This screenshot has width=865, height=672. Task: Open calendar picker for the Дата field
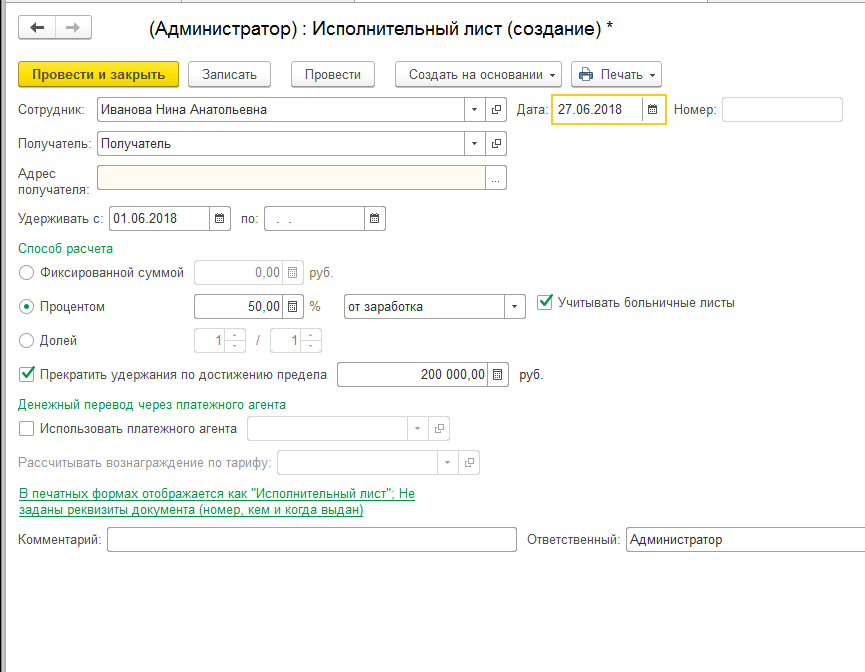[x=653, y=110]
